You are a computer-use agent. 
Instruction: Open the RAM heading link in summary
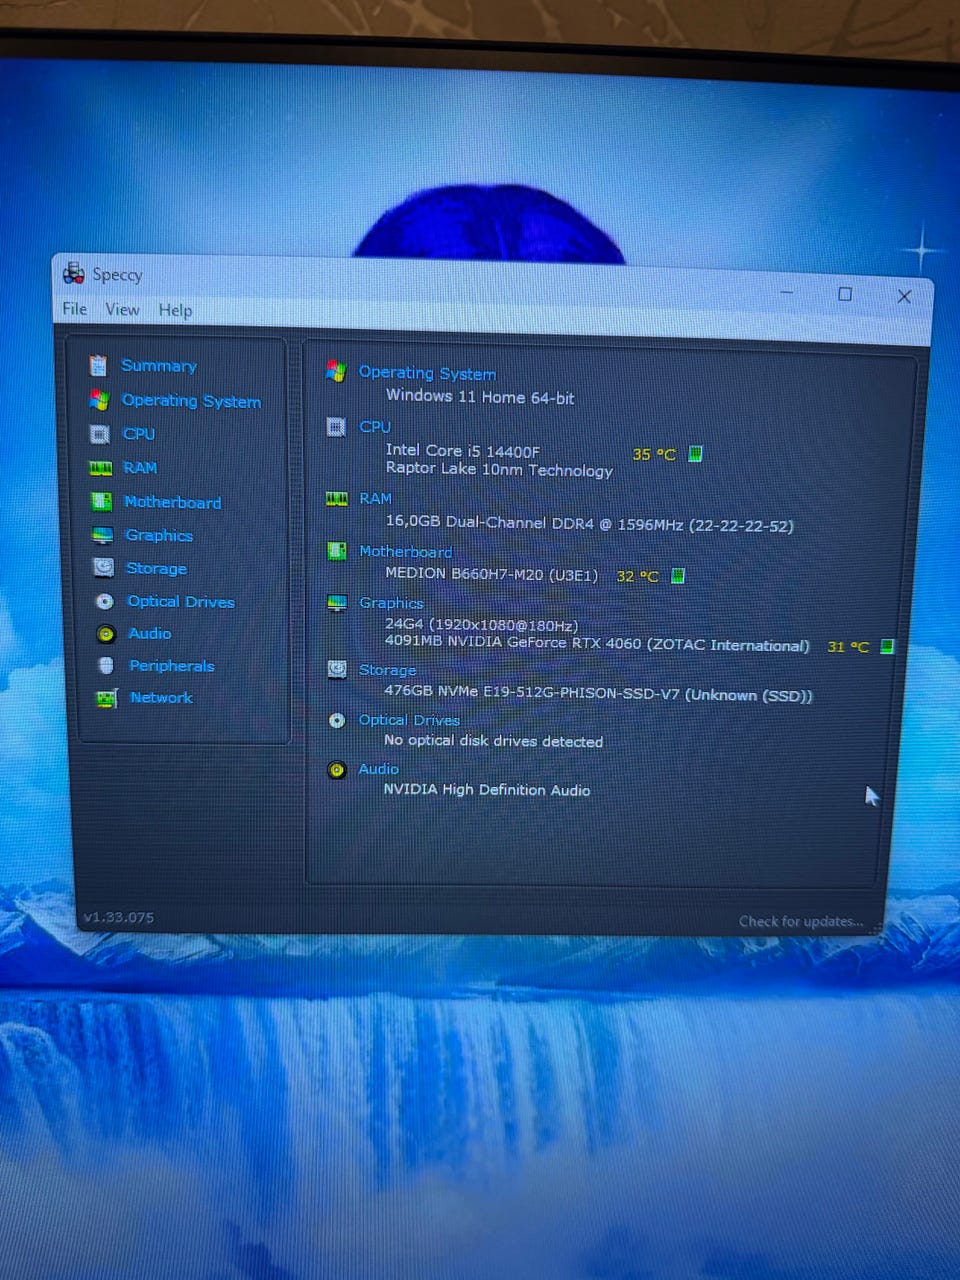[375, 499]
